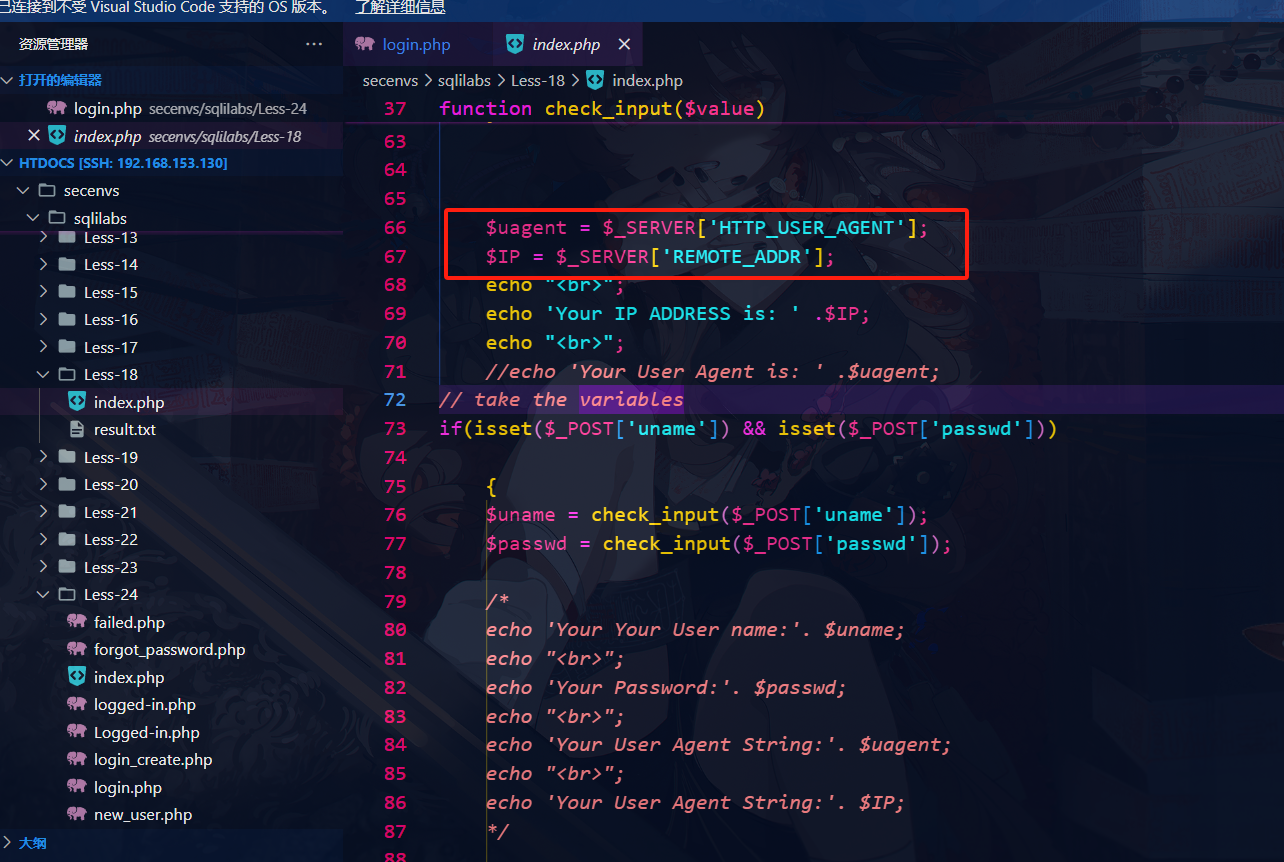
Task: Click $uagent variable on line 66
Action: pos(526,228)
